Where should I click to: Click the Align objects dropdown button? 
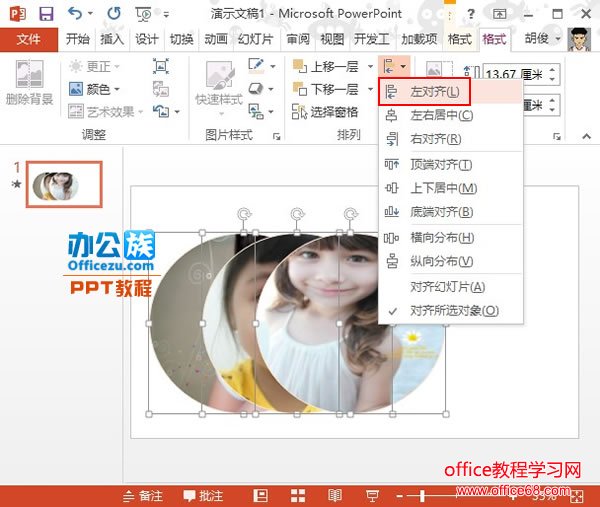[x=394, y=67]
